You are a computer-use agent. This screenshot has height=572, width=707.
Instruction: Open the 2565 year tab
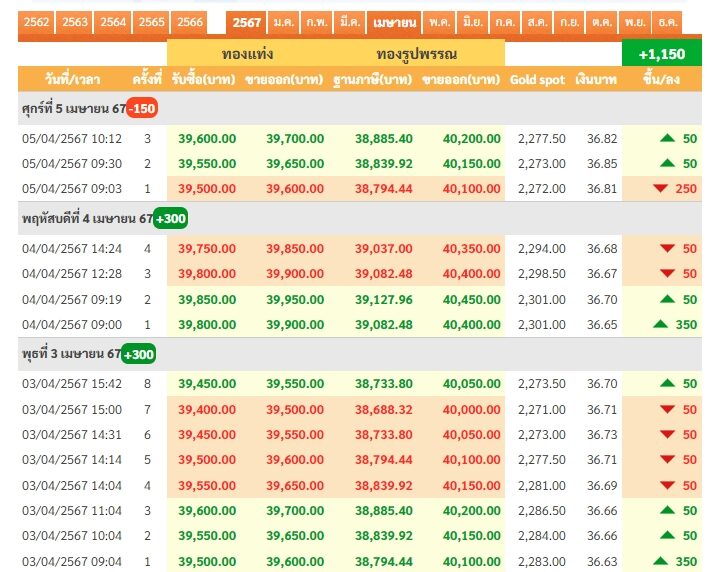pyautogui.click(x=151, y=22)
